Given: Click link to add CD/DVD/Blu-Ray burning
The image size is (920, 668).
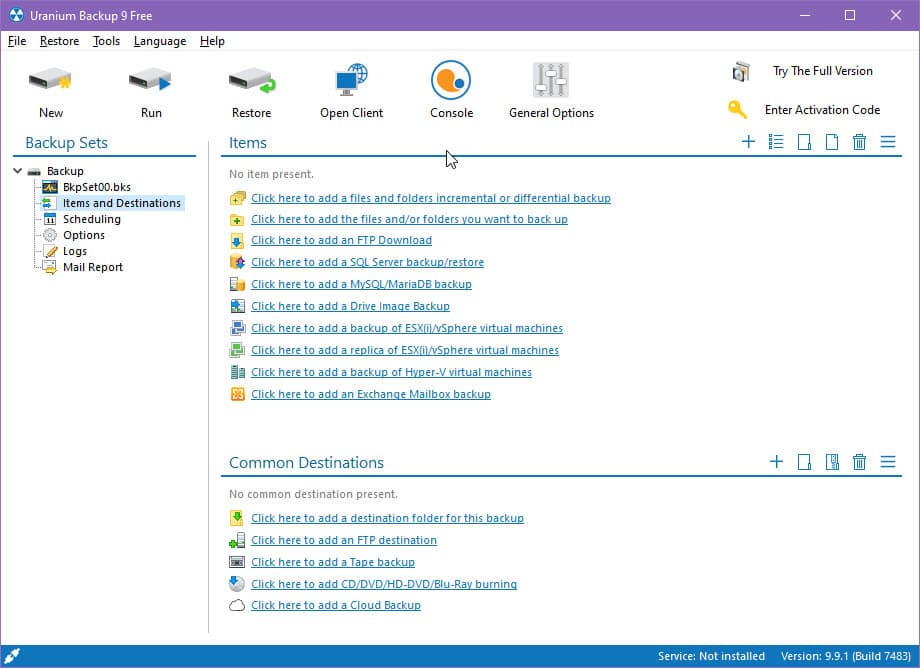Looking at the screenshot, I should [384, 584].
